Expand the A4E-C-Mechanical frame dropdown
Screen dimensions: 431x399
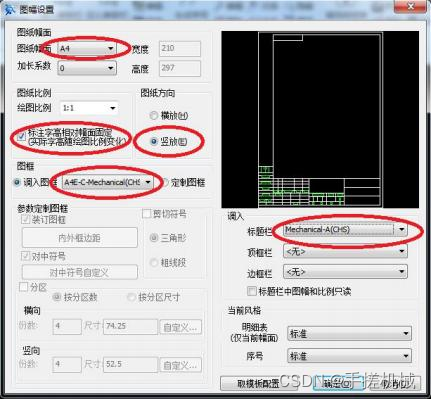click(x=108, y=182)
